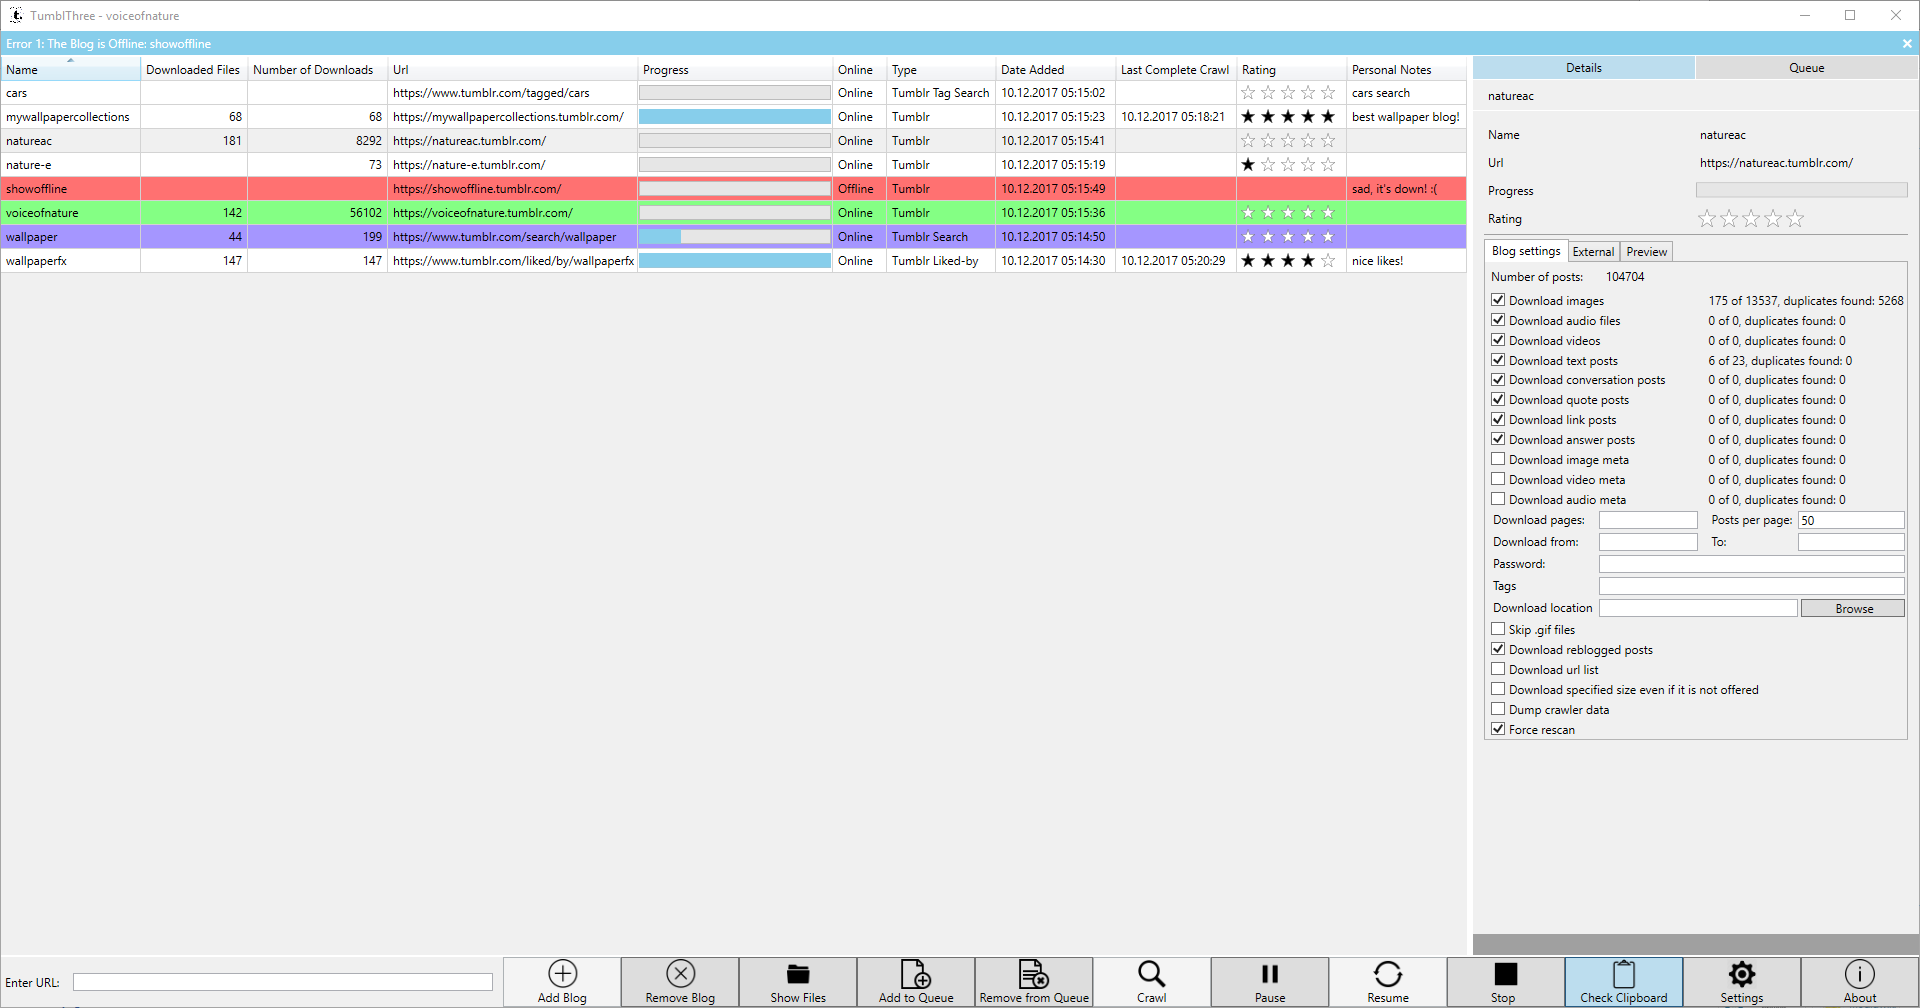Open Show Files folder icon
This screenshot has height=1008, width=1920.
798,975
